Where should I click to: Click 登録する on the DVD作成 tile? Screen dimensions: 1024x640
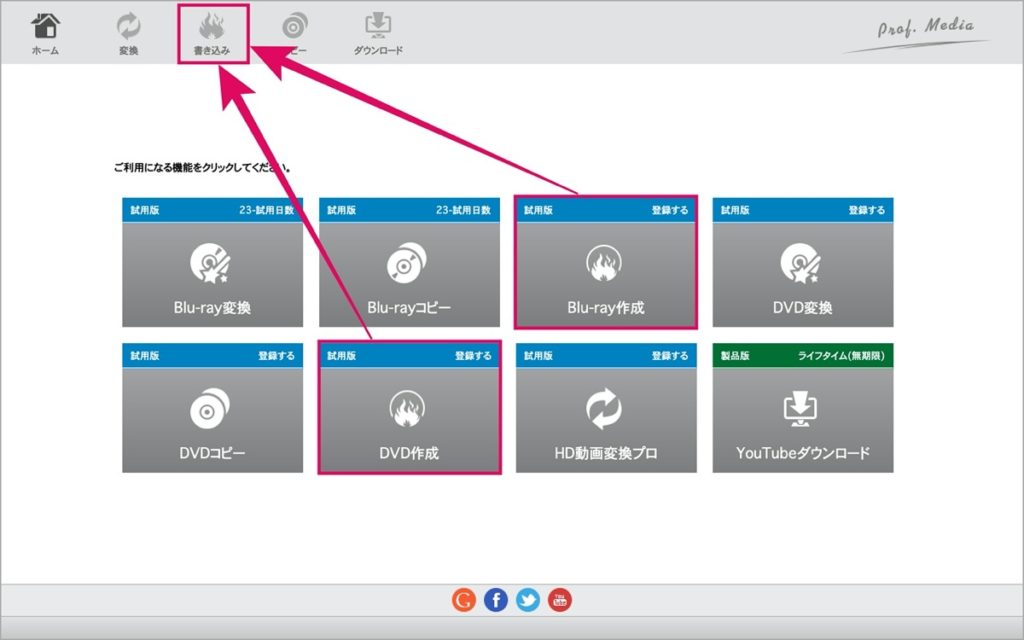[x=473, y=356]
